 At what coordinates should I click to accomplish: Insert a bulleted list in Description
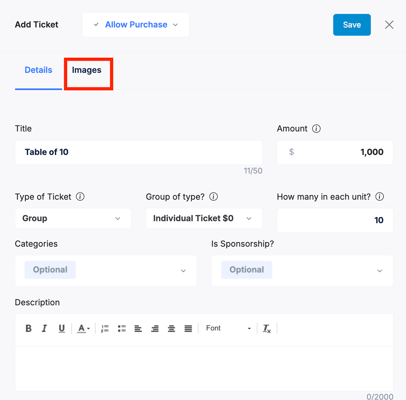point(122,329)
